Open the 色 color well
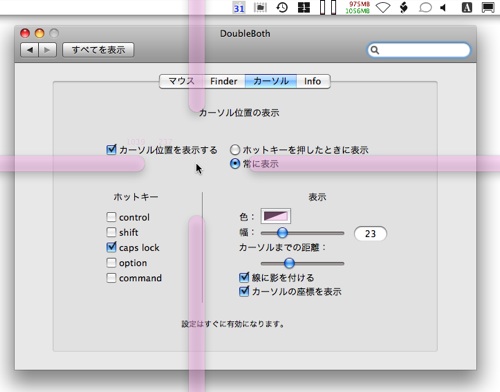 pyautogui.click(x=275, y=216)
